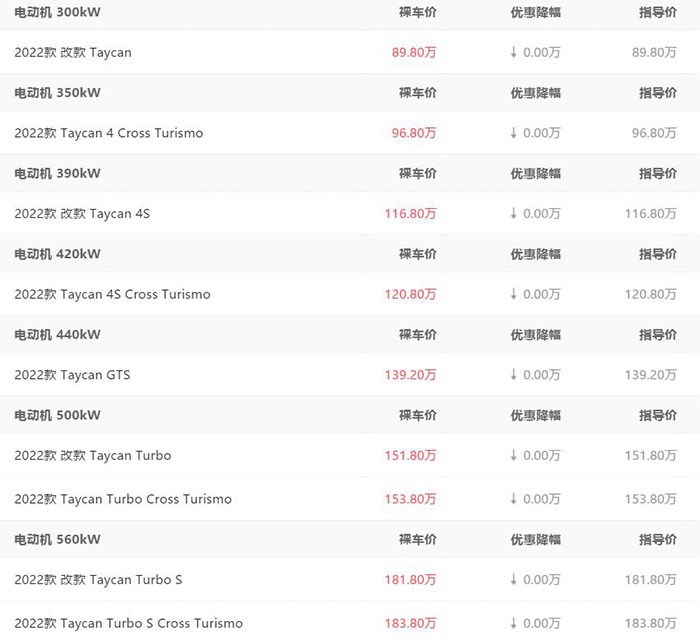Click the discount arrow icon for Taycan GTS
Screen dimensions: 700x640
click(513, 374)
